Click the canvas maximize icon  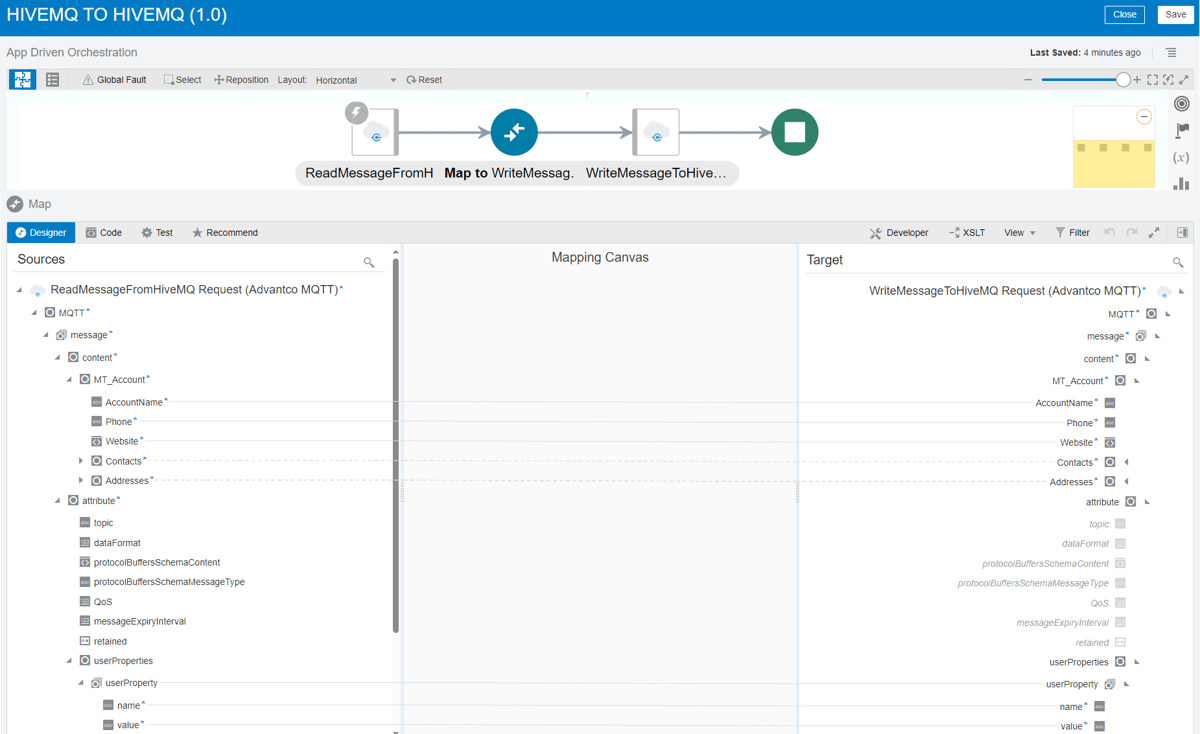(1184, 80)
